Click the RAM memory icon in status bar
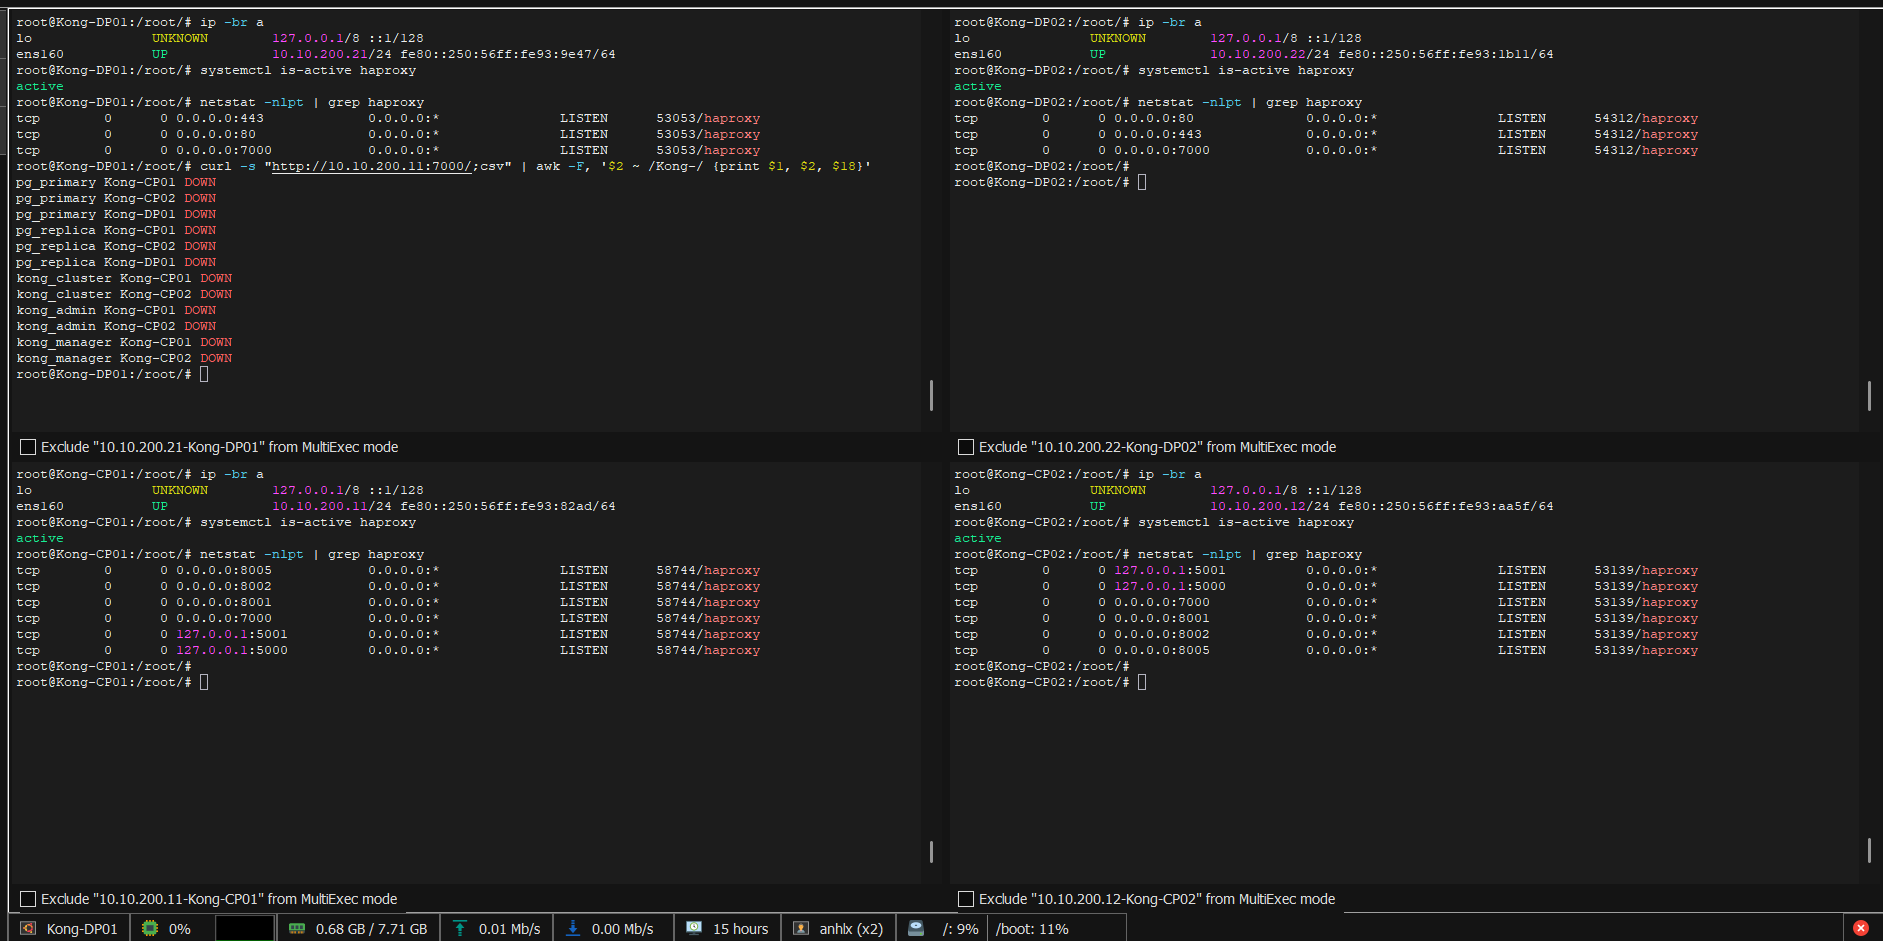The width and height of the screenshot is (1883, 941). tap(297, 928)
